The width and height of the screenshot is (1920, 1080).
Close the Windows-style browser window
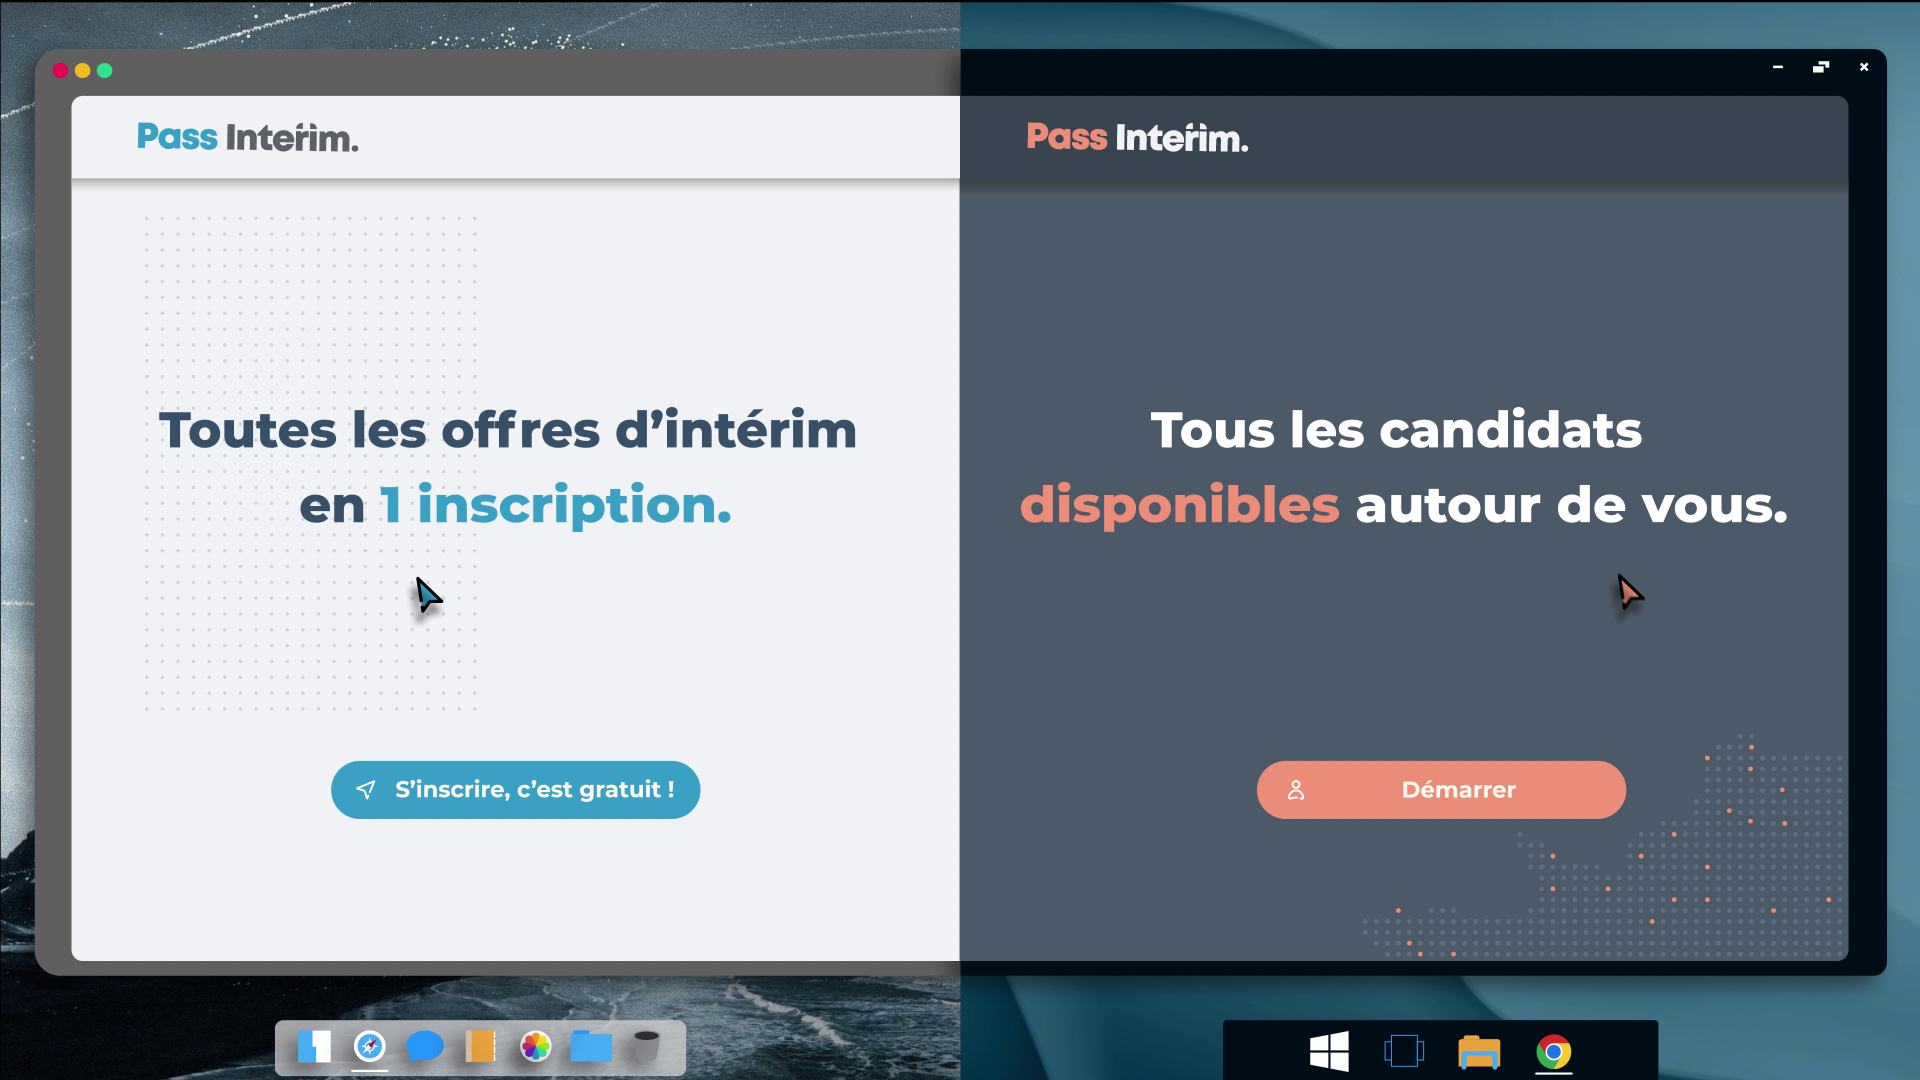(x=1864, y=67)
